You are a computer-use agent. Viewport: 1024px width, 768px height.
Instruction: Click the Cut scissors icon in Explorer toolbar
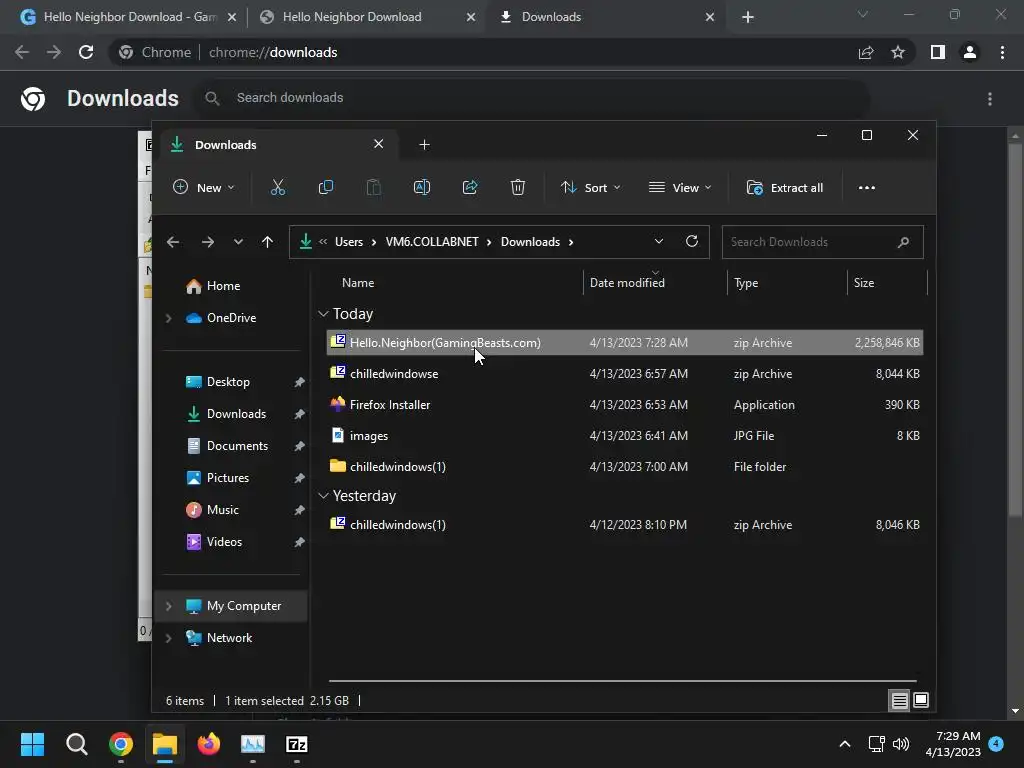pyautogui.click(x=278, y=187)
